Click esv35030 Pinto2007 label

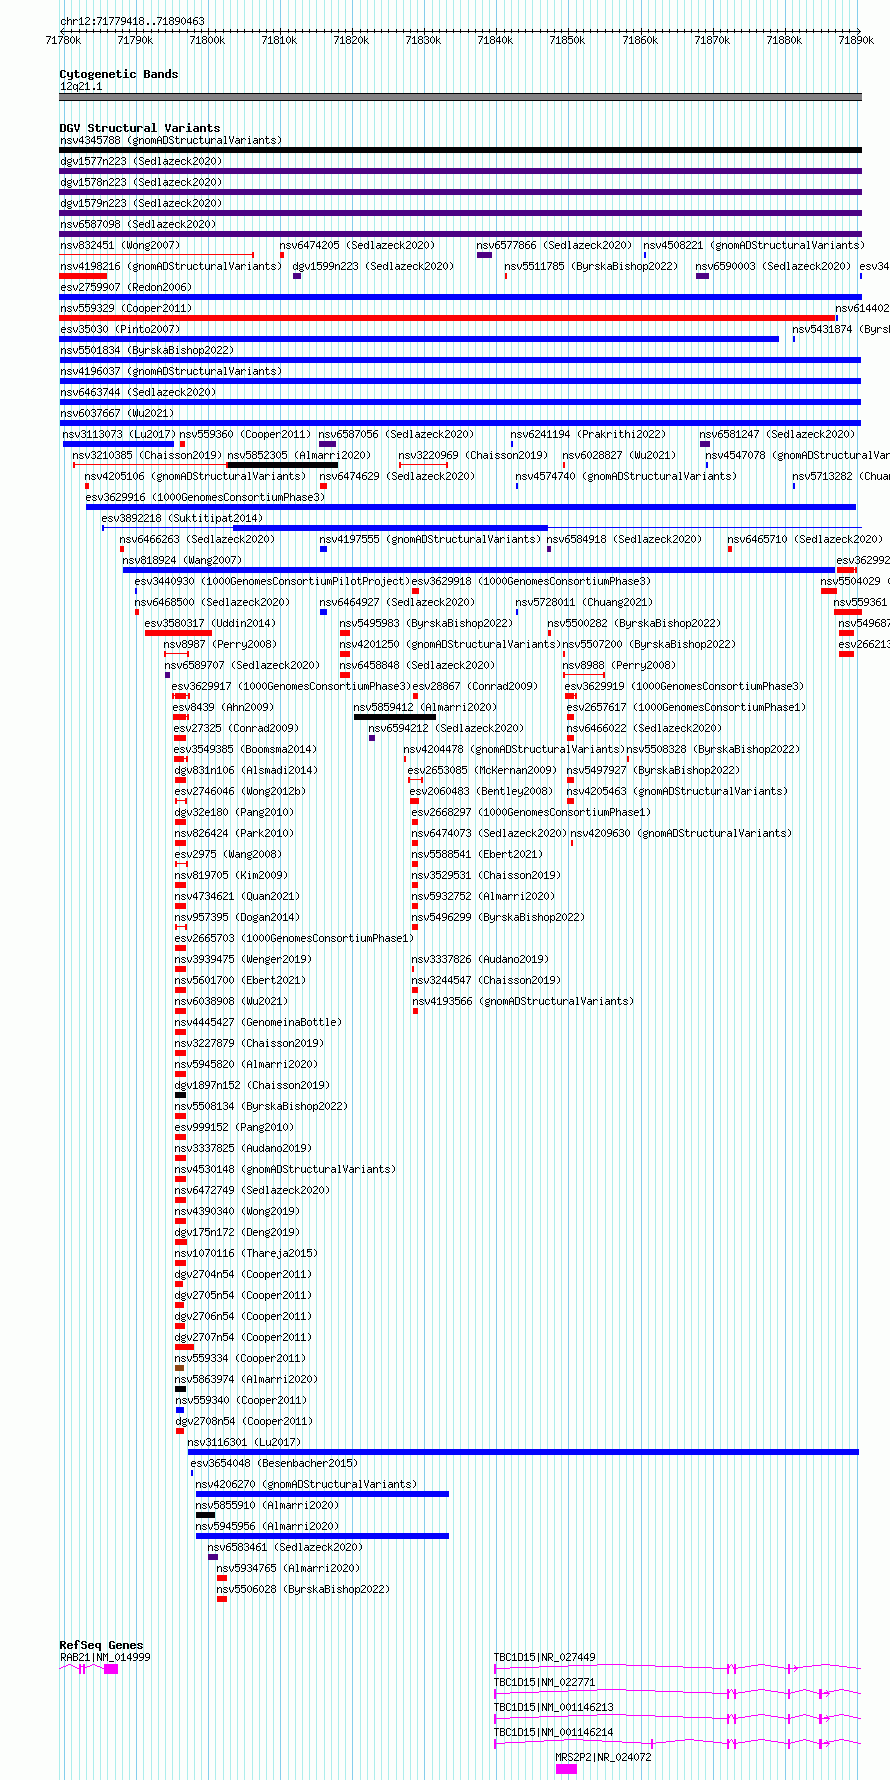pos(120,329)
